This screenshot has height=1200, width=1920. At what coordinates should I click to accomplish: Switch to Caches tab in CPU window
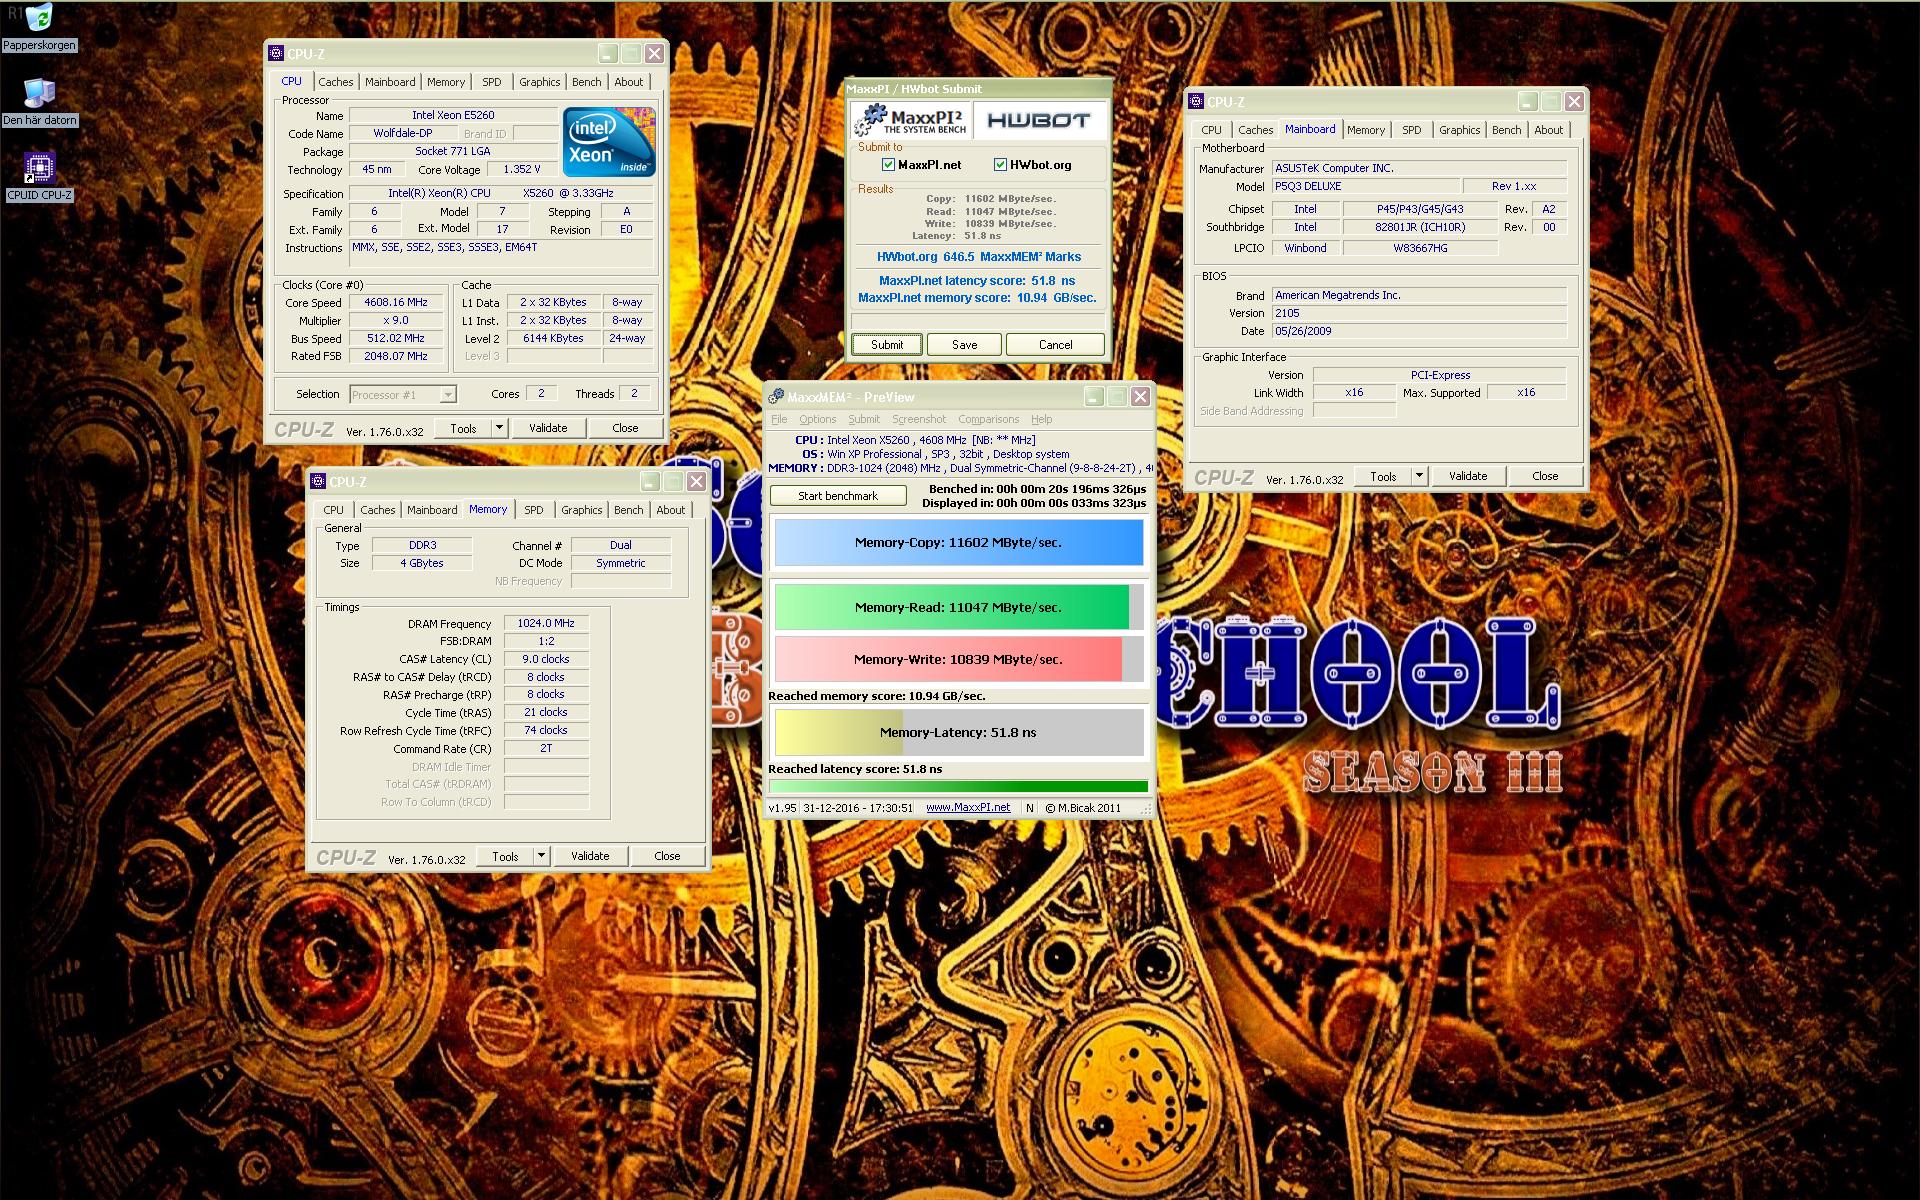(336, 82)
